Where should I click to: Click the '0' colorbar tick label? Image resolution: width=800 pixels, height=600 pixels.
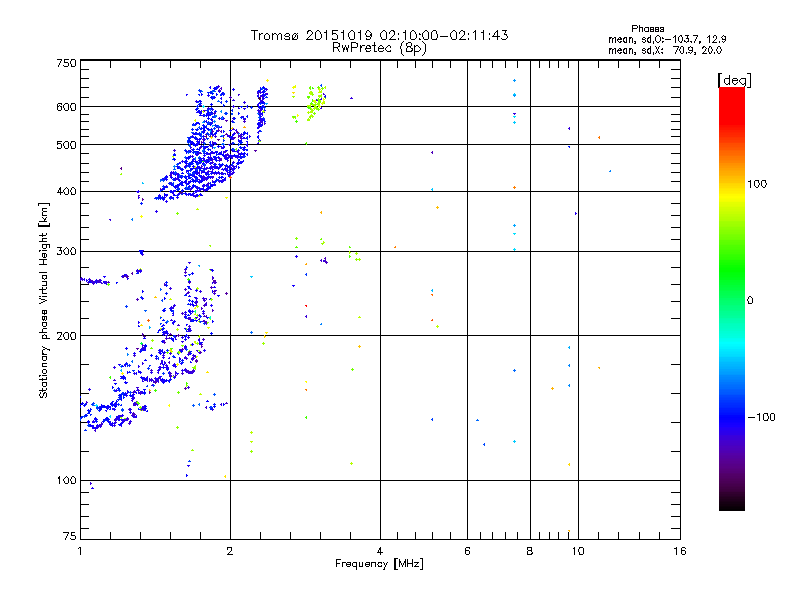pyautogui.click(x=750, y=301)
